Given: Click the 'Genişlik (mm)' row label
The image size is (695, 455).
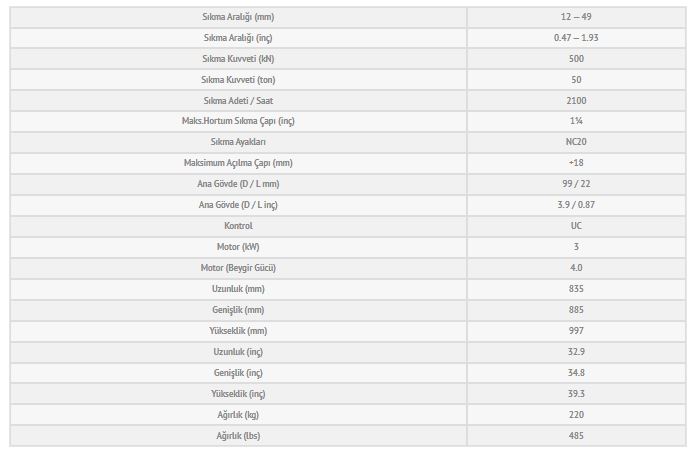Looking at the screenshot, I should (x=238, y=310).
